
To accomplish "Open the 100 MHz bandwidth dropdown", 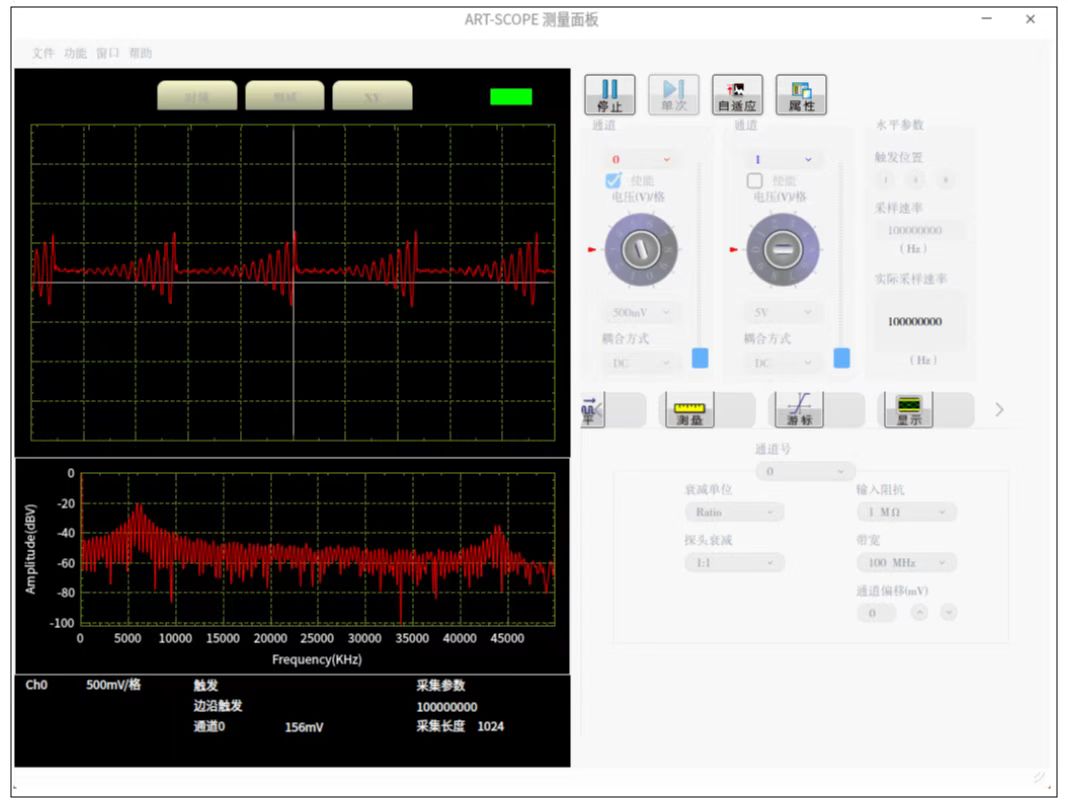I will 906,563.
